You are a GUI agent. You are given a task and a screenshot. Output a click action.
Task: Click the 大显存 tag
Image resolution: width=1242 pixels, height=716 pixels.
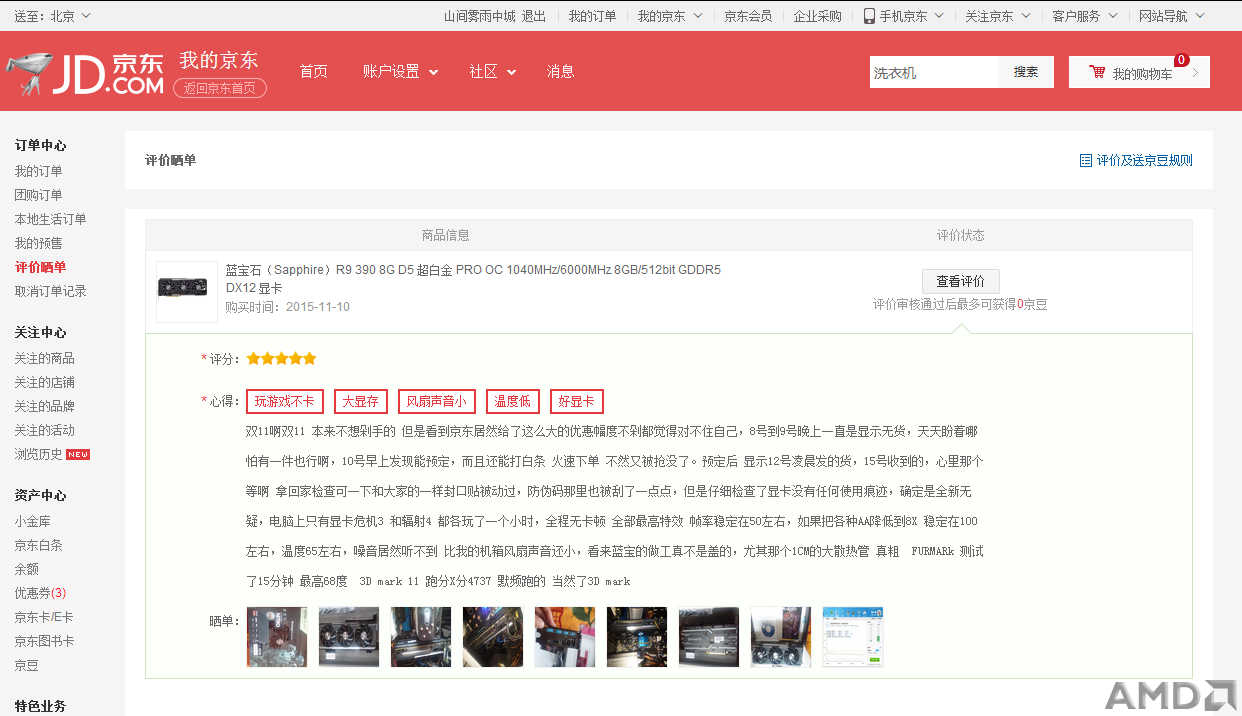tap(360, 402)
